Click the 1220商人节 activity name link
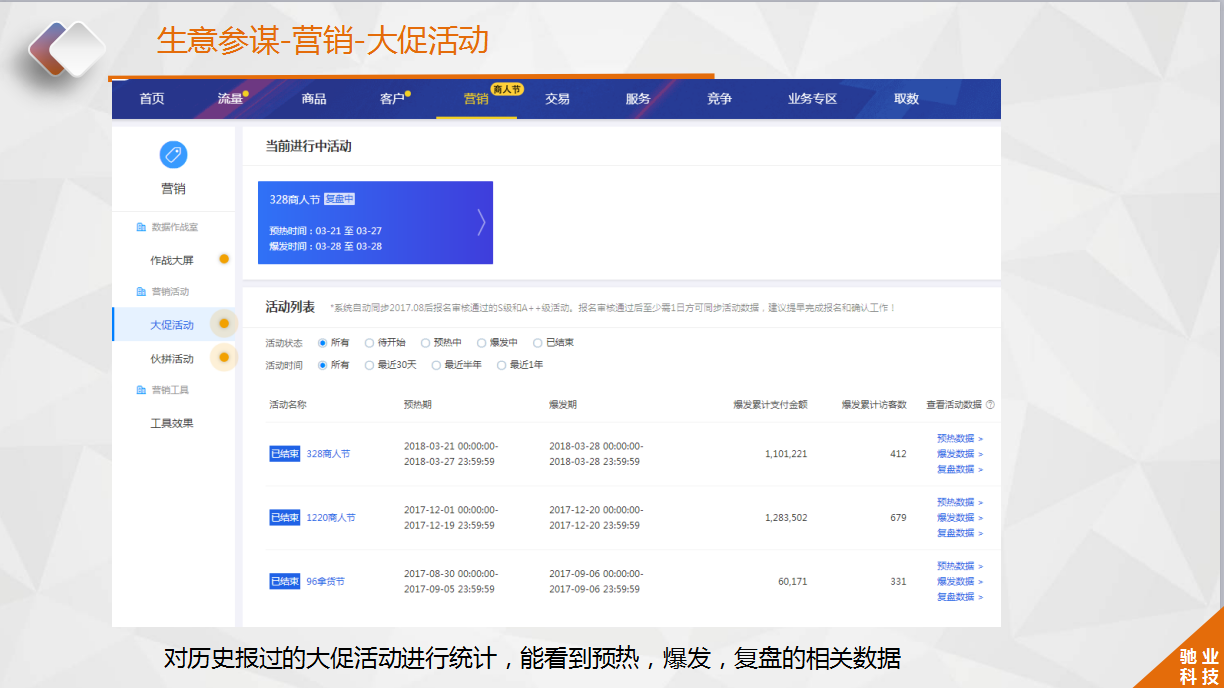 pos(331,518)
